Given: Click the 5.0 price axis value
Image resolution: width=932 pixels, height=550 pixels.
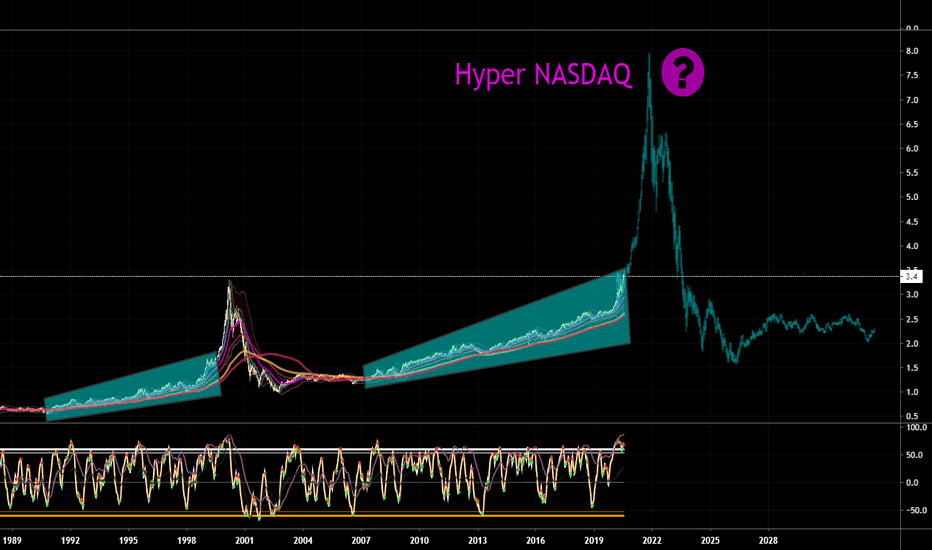Looking at the screenshot, I should [912, 197].
